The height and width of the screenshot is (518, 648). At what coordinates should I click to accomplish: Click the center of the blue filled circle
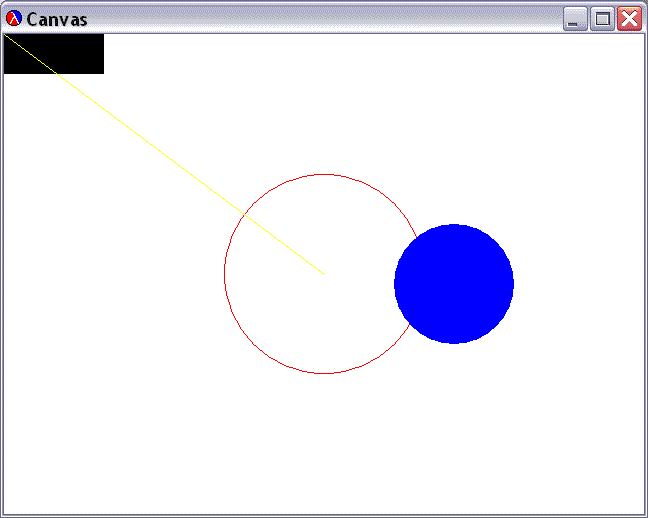point(454,284)
